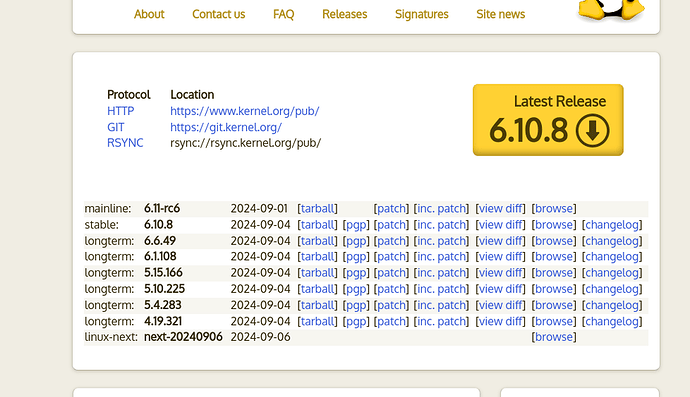This screenshot has height=397, width=690.
Task: Open patch for stable 6.10.8
Action: coord(391,224)
